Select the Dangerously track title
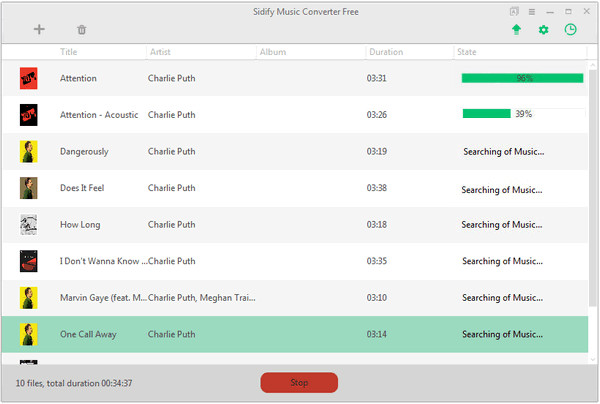 [84, 152]
